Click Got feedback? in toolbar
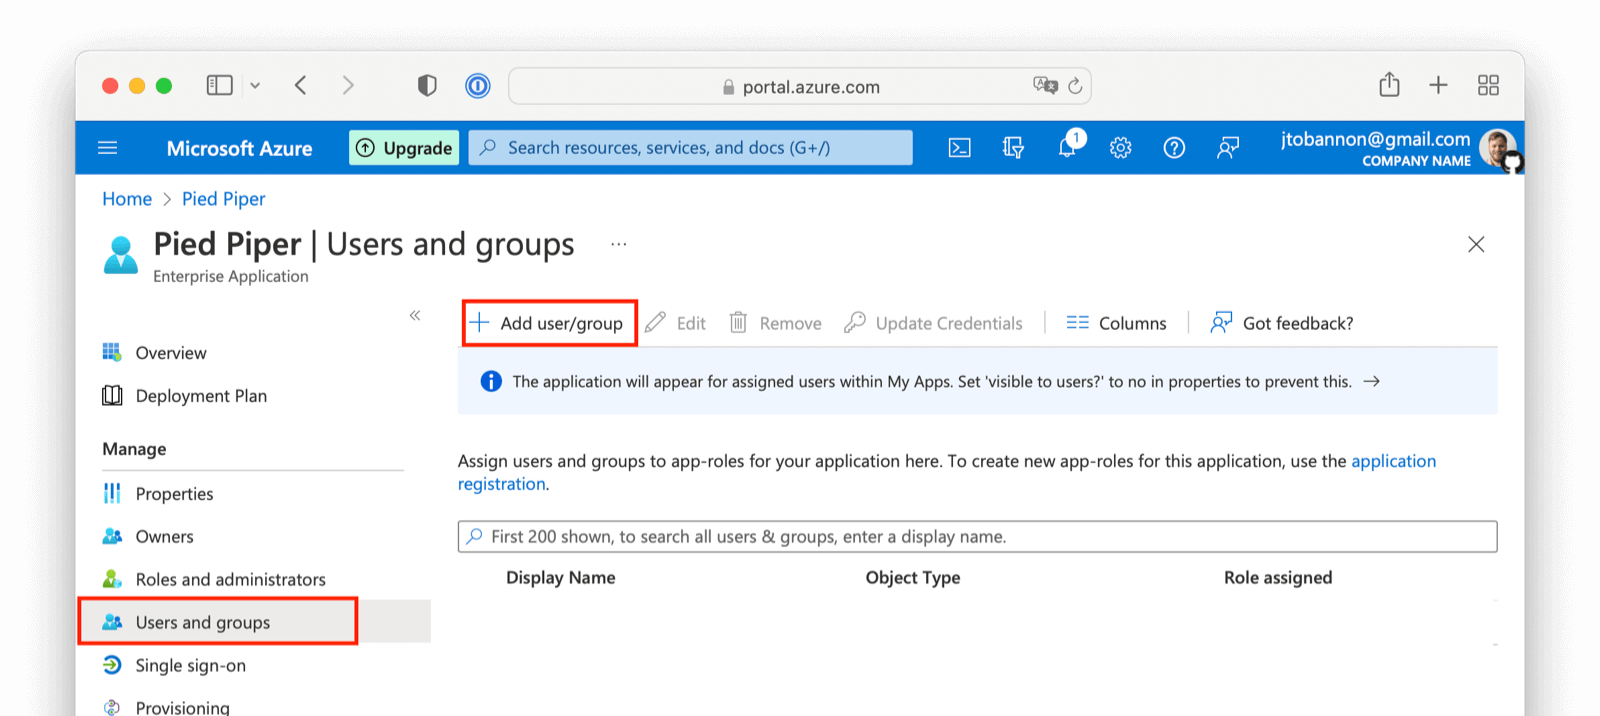This screenshot has width=1600, height=716. point(1282,323)
